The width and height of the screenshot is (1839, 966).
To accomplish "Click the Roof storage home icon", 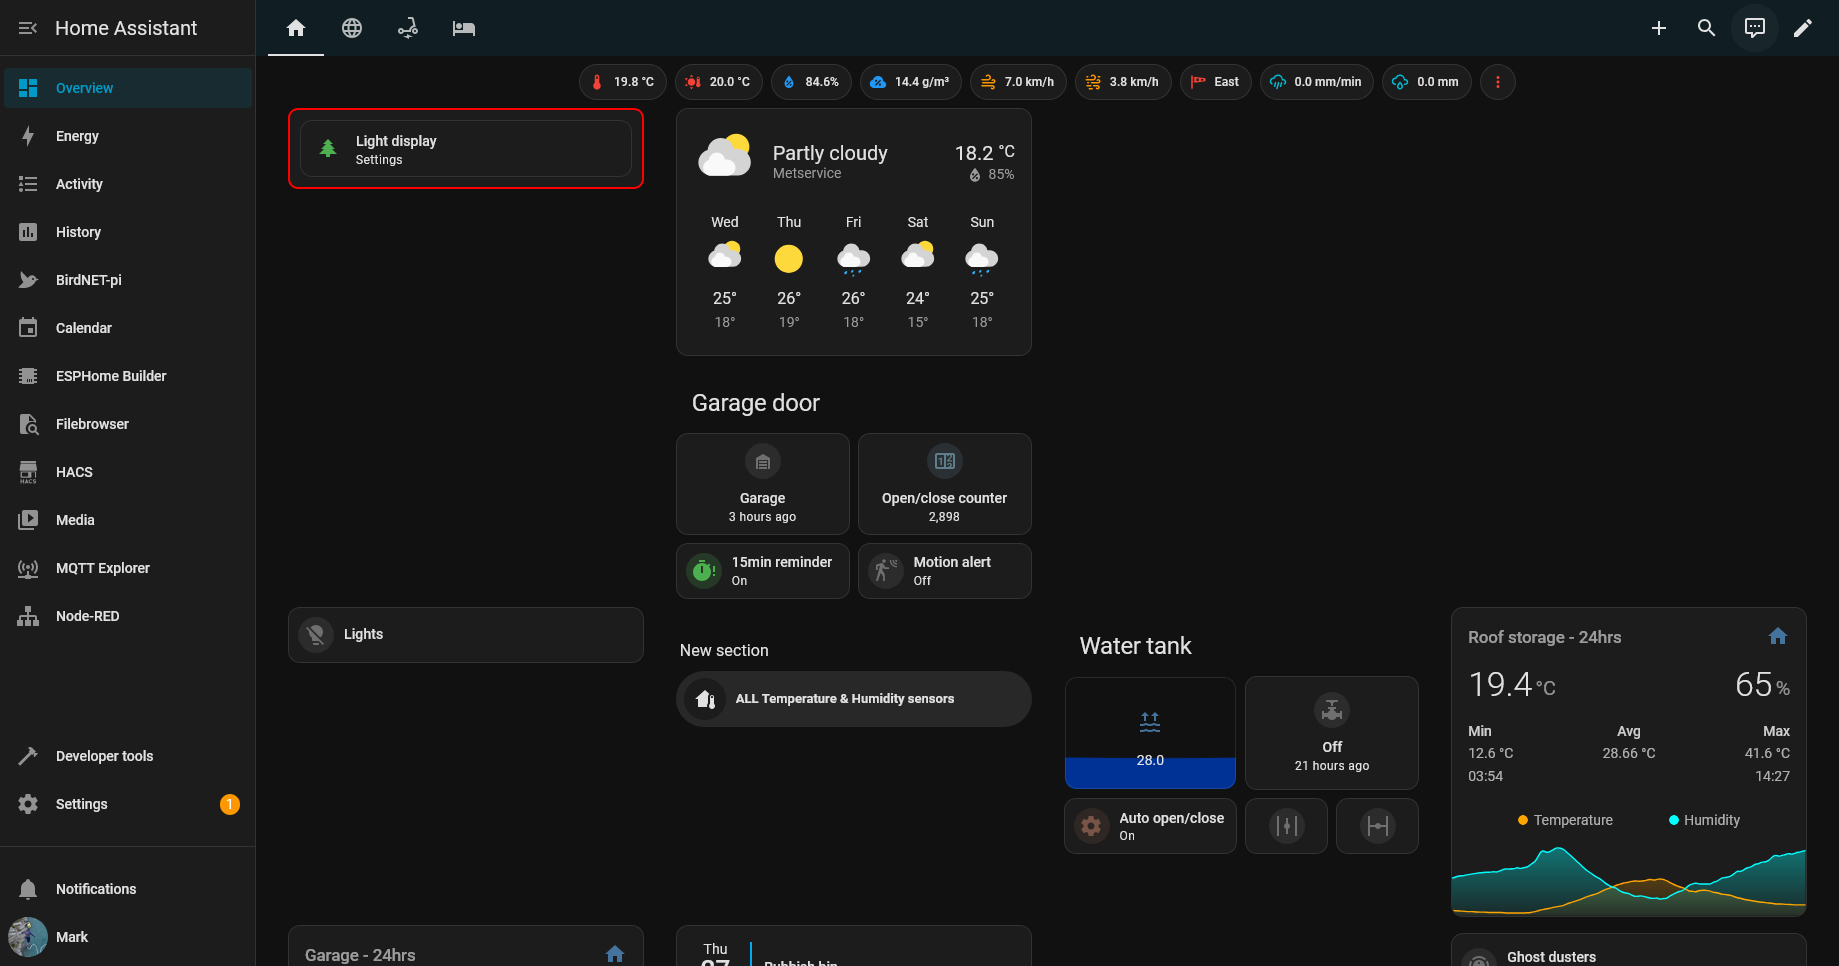I will [x=1778, y=636].
